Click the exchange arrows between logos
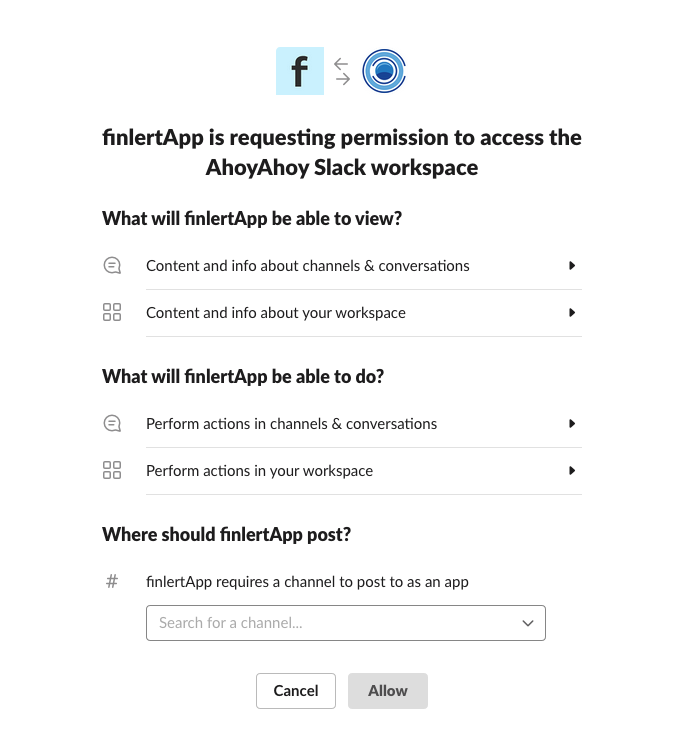Viewport: 683px width, 729px height. click(x=342, y=71)
